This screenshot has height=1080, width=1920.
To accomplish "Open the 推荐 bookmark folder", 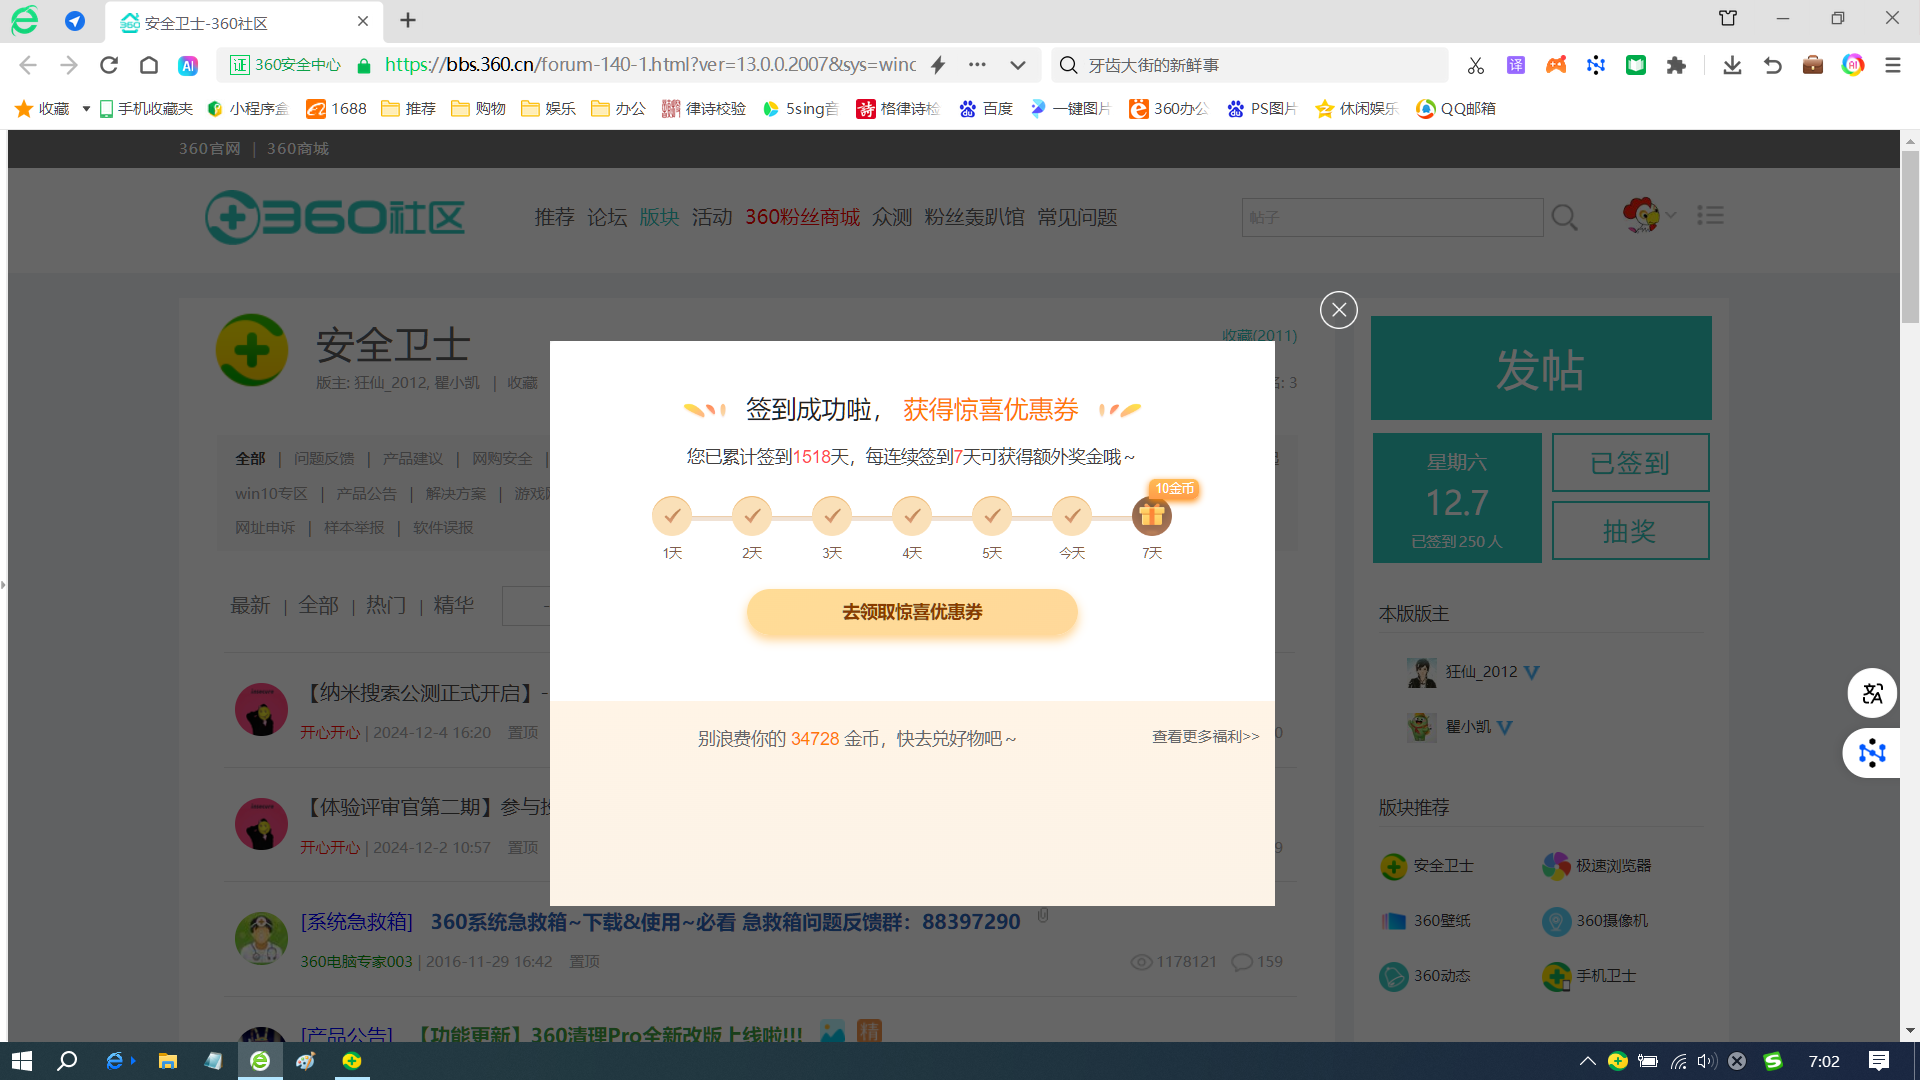I will point(409,108).
